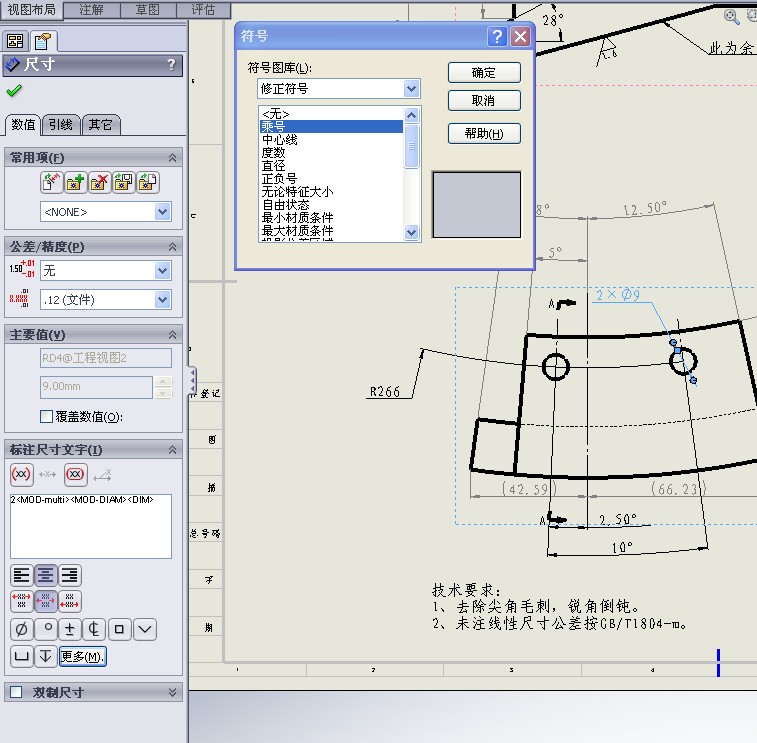The width and height of the screenshot is (757, 743).
Task: Open the tolerance type 无 dropdown
Action: (x=163, y=270)
